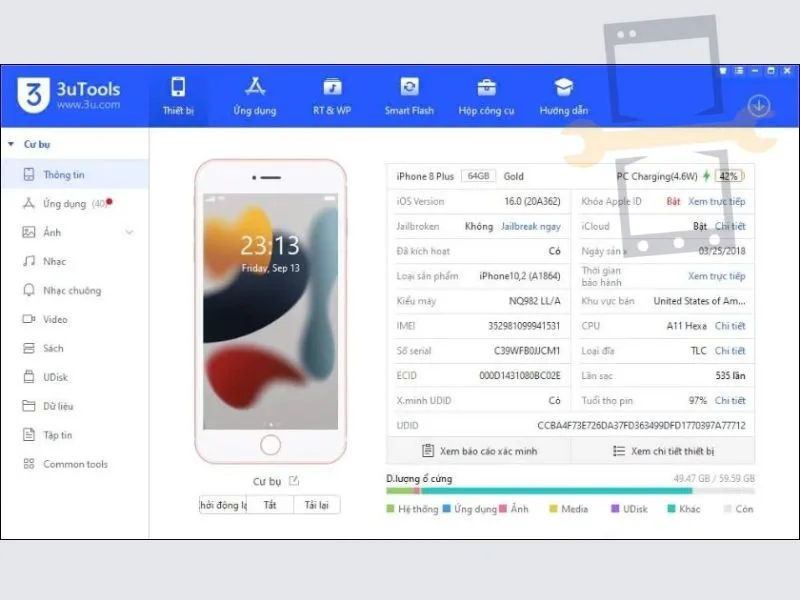Click the UDisk purple legend swatch
The height and width of the screenshot is (600, 800).
coord(615,509)
